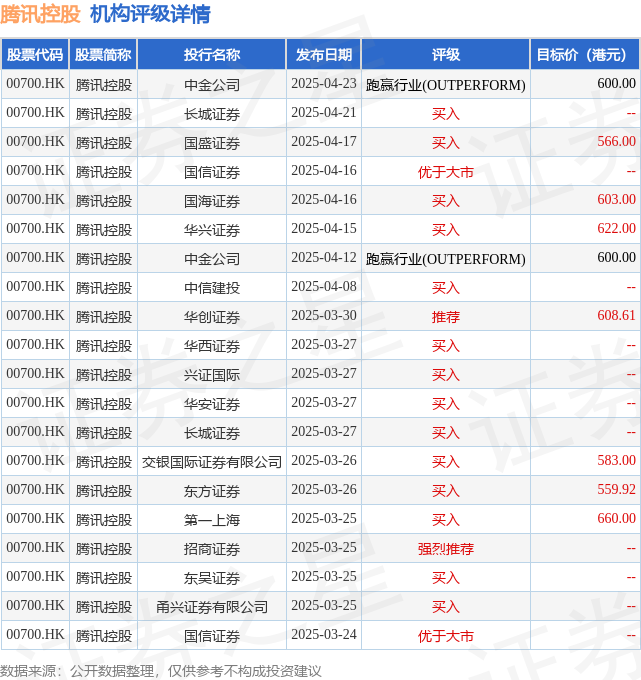
Task: Click target price 660.00
Action: click(x=616, y=518)
